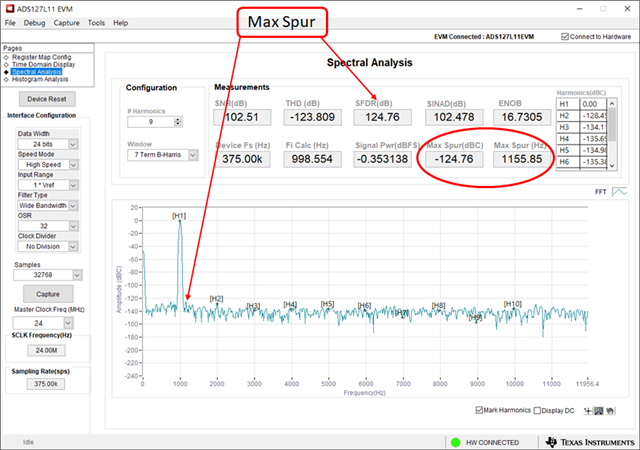Open the Samples dropdown
The width and height of the screenshot is (640, 450).
coord(77,275)
